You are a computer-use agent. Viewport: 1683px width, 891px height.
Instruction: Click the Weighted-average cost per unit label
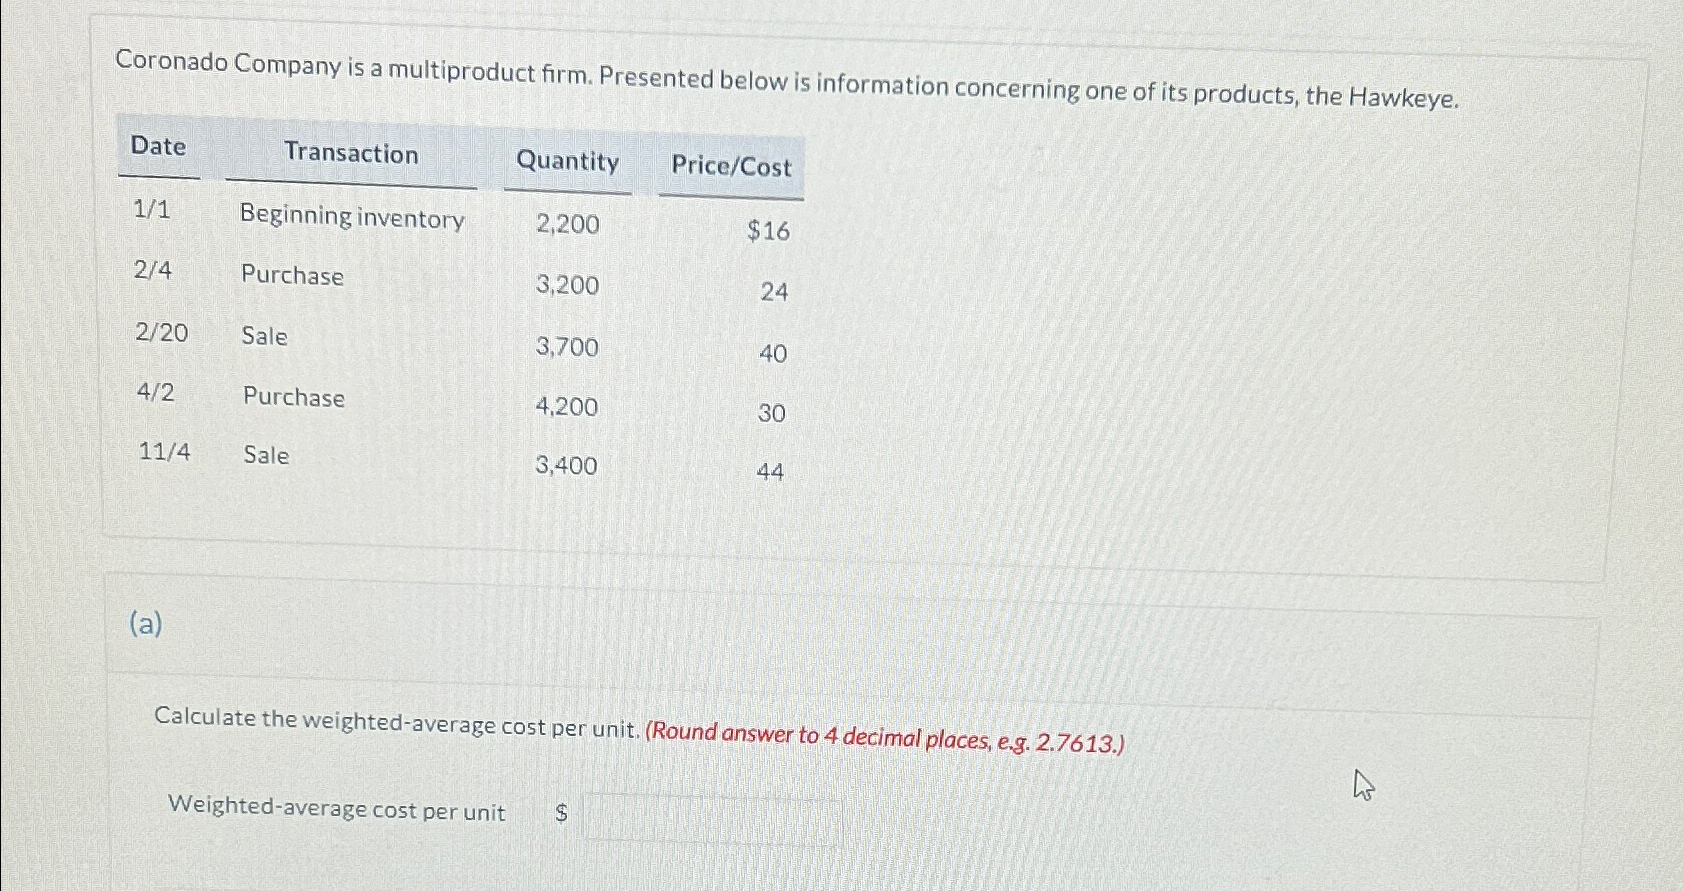336,807
